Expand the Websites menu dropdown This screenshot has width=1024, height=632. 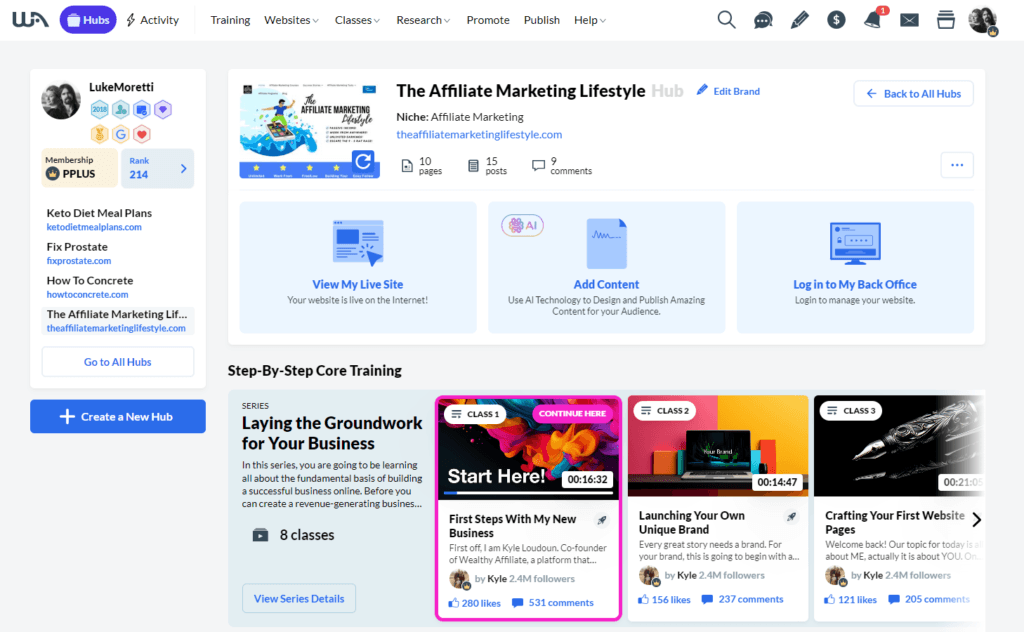[x=291, y=20]
